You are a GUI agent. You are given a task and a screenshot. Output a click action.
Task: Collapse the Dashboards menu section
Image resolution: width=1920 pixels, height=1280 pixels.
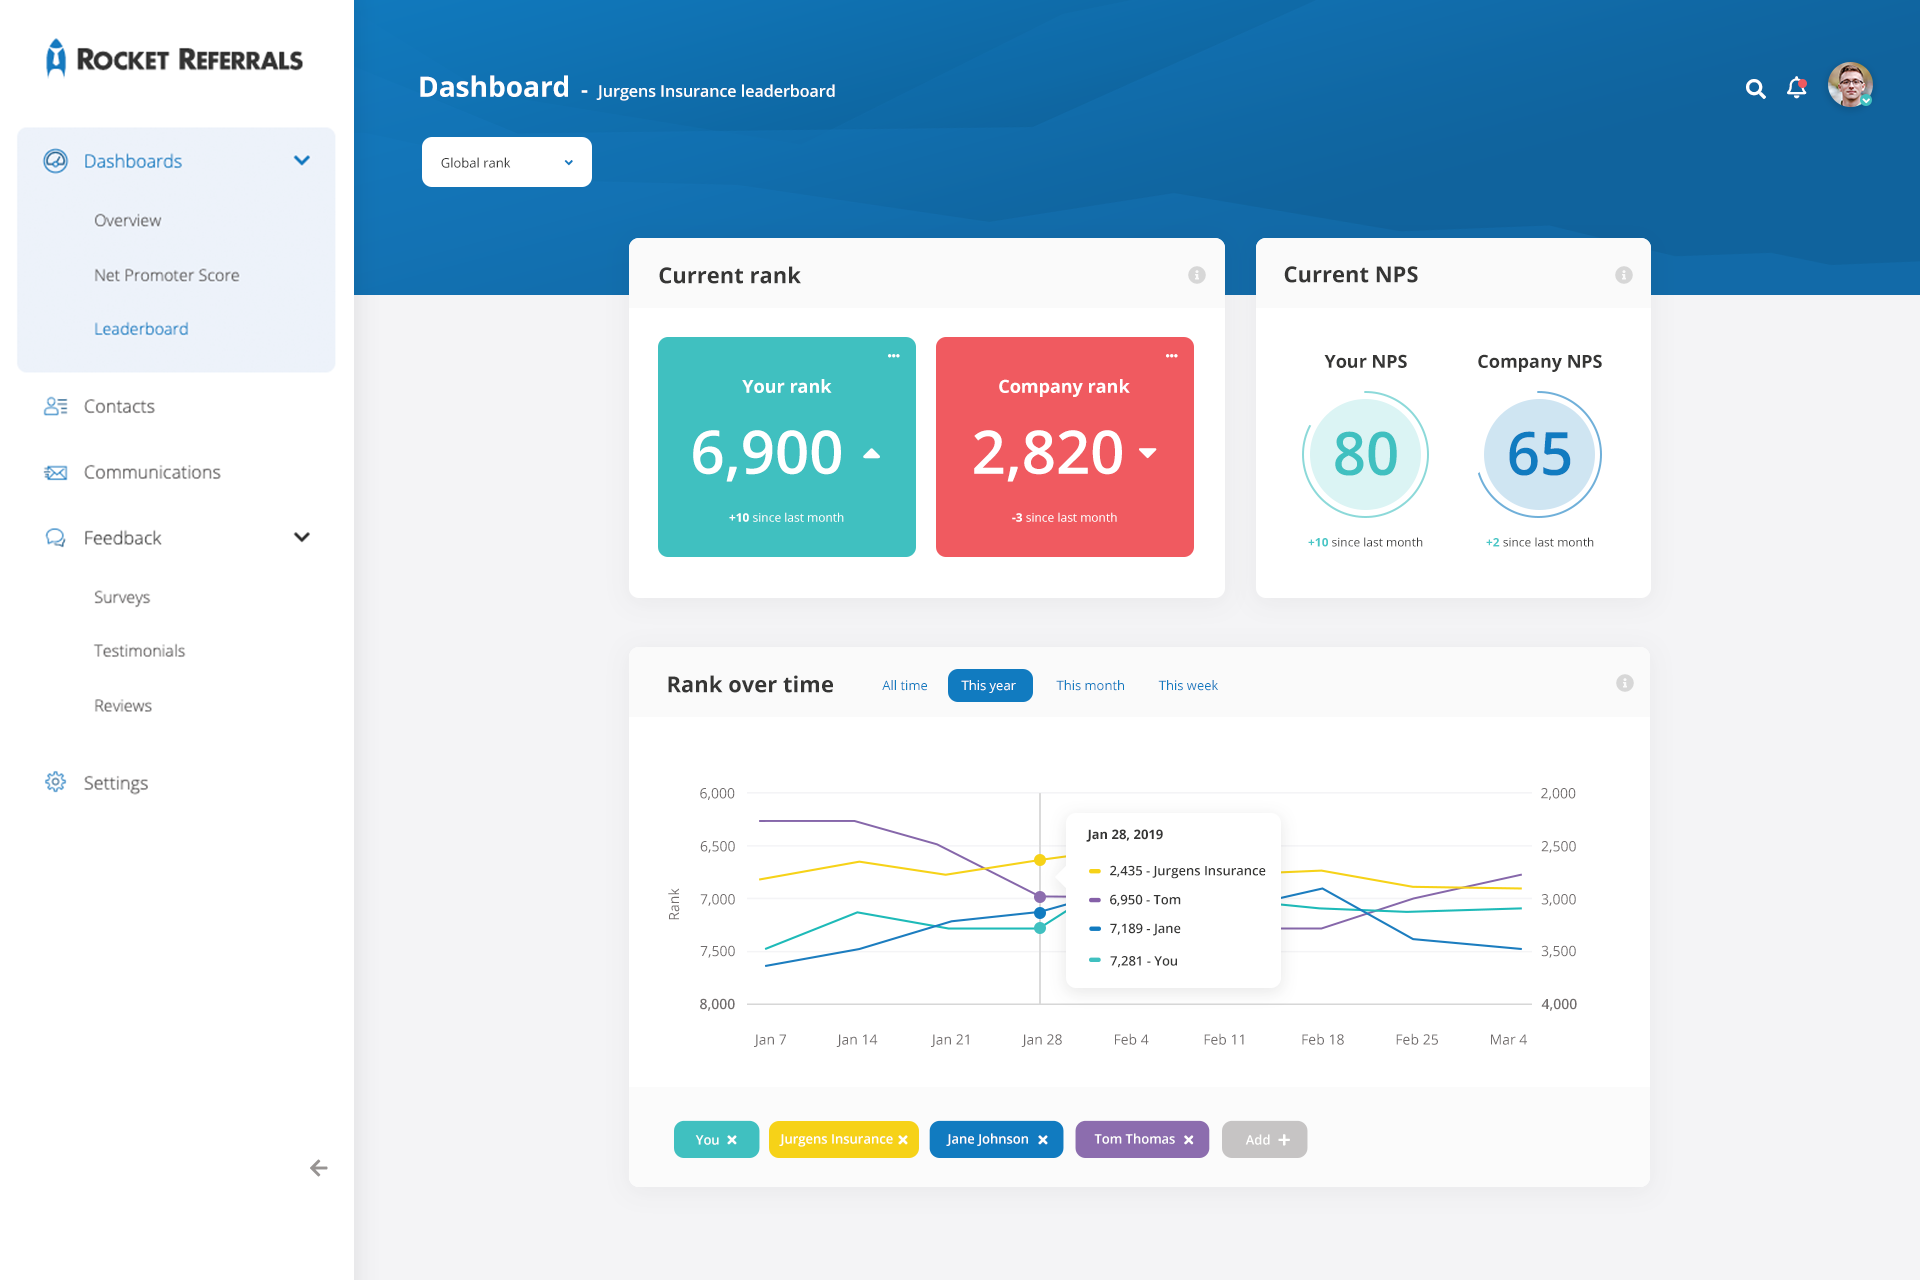tap(301, 161)
